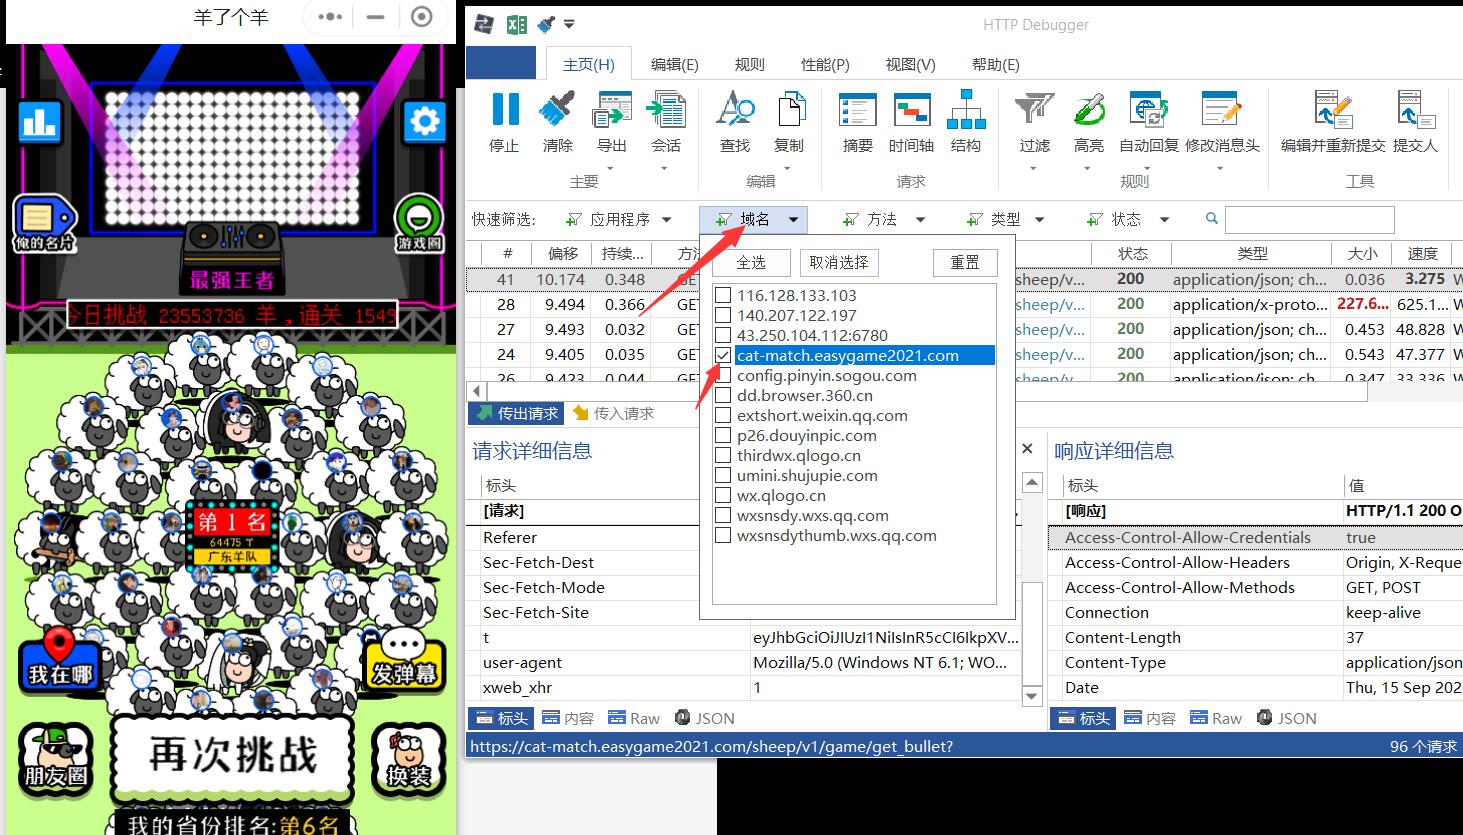Open response panel JSON tab
This screenshot has width=1463, height=835.
point(1286,718)
